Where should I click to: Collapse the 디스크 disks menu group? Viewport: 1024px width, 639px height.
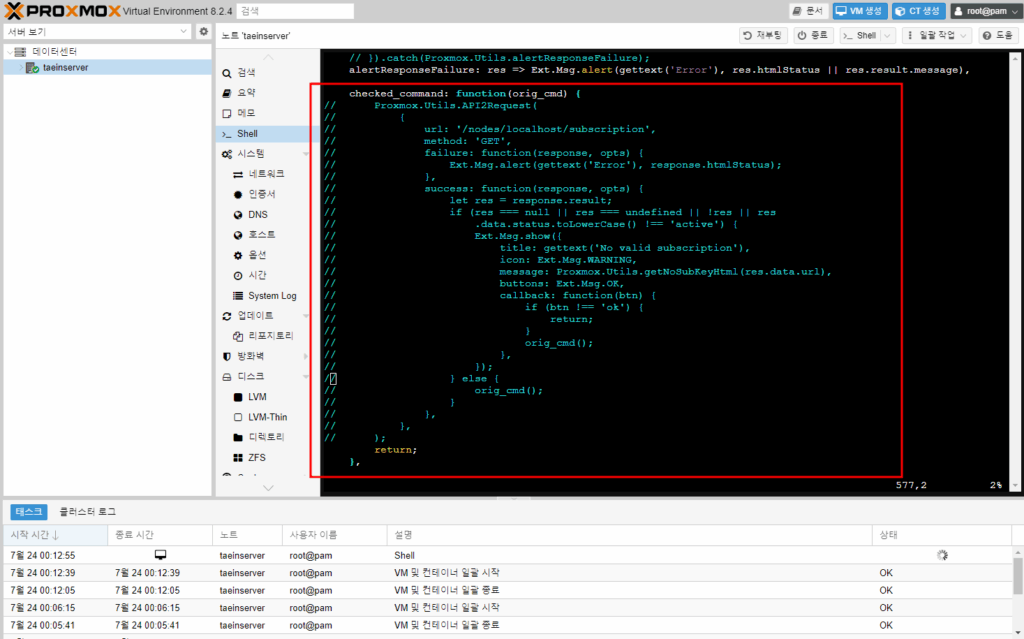click(306, 377)
